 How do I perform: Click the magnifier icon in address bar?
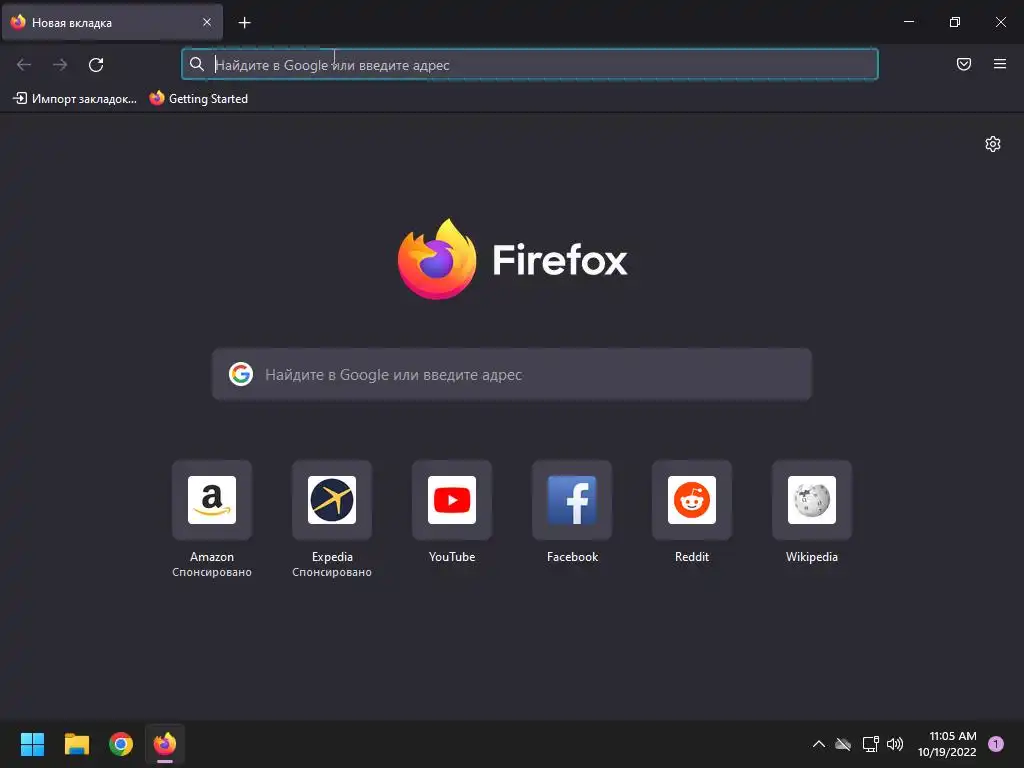coord(197,64)
